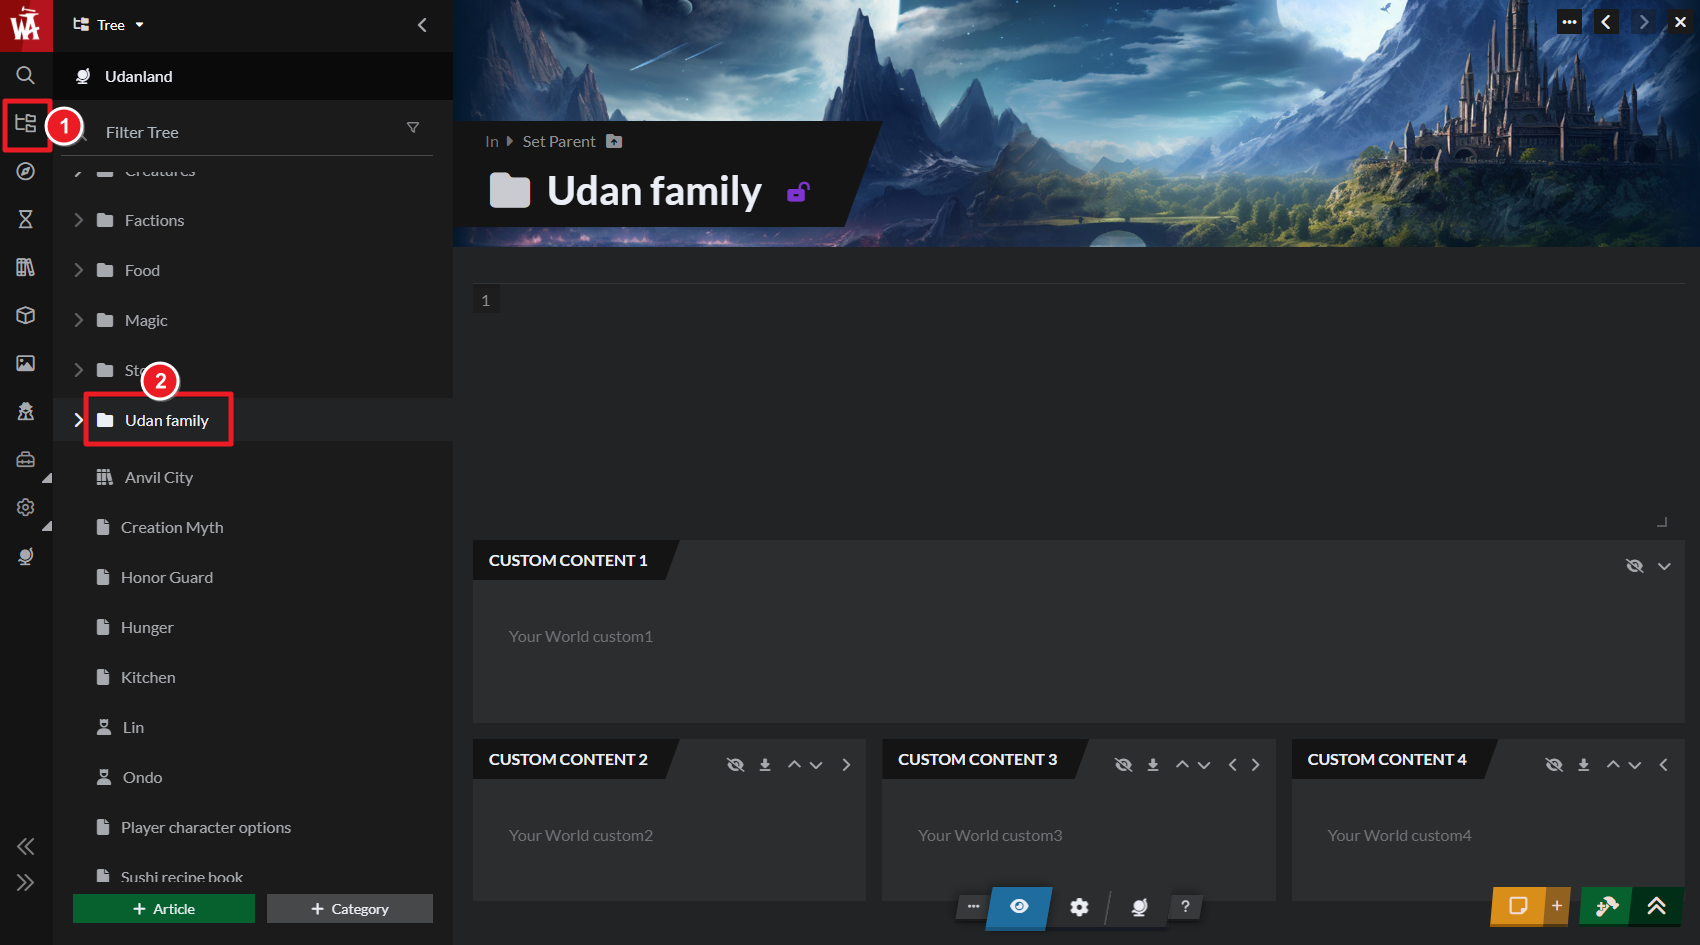The width and height of the screenshot is (1700, 945).
Task: Select the Honor Guard article
Action: (x=167, y=577)
